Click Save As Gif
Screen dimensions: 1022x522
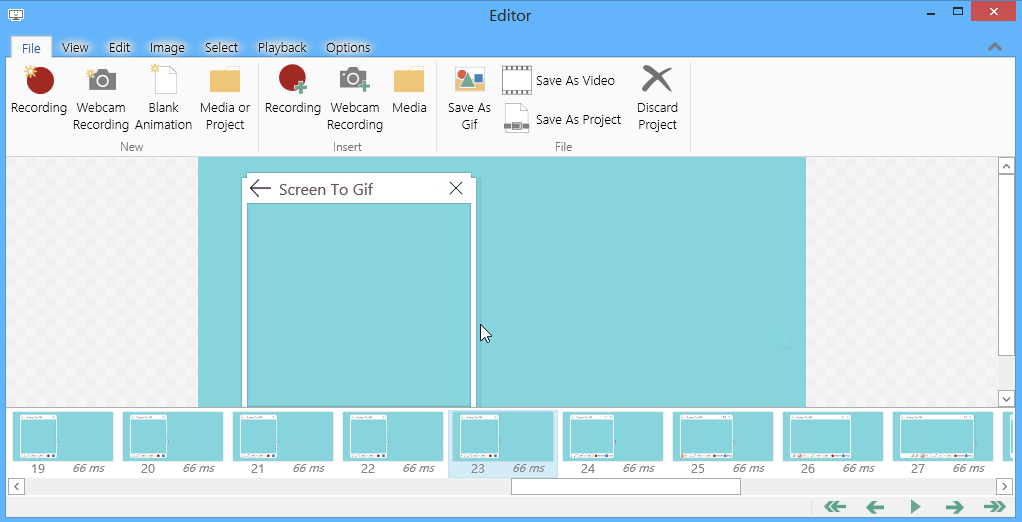tap(469, 98)
